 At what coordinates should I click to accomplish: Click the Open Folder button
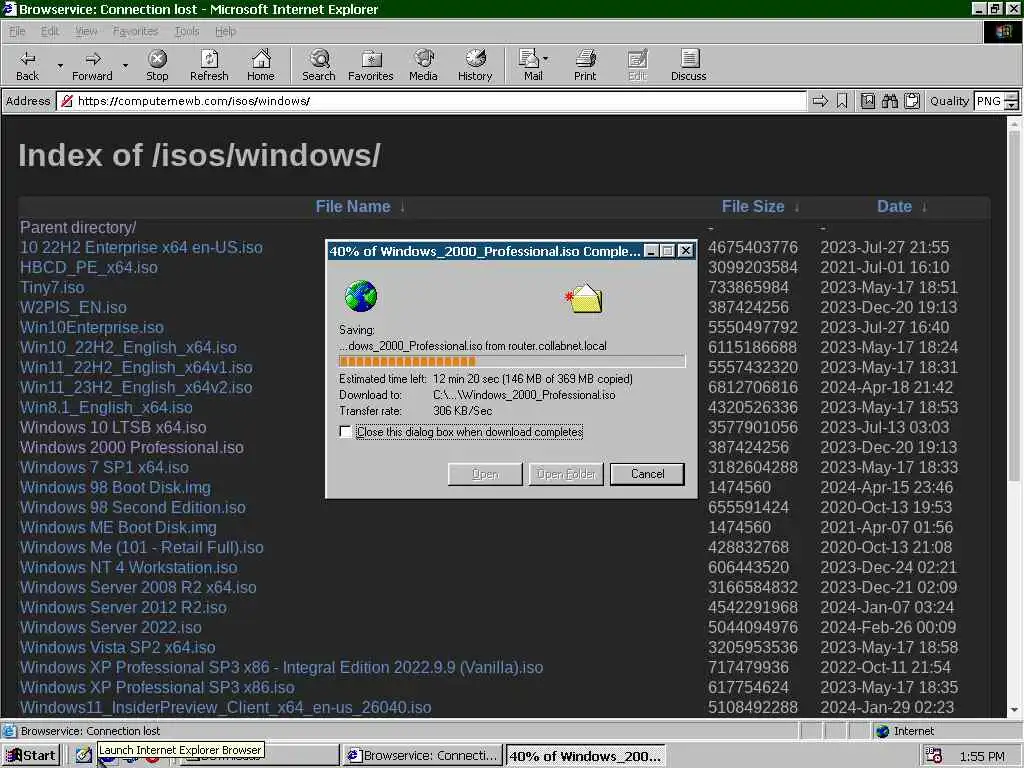566,474
